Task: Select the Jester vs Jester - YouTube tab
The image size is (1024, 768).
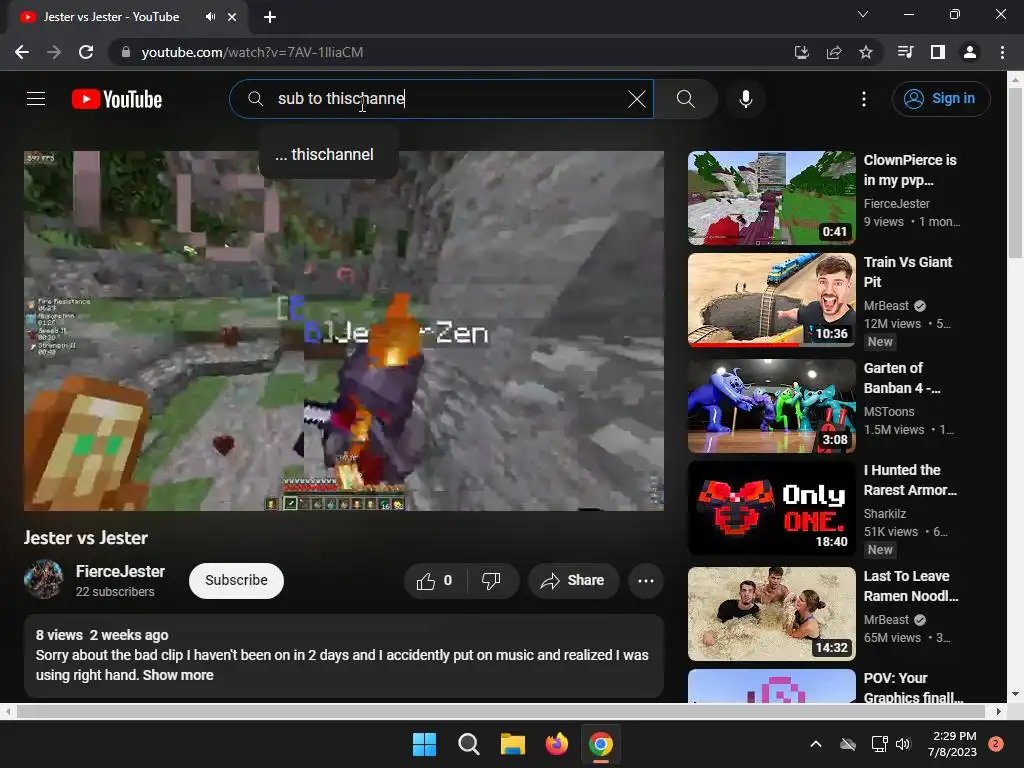Action: 128,17
